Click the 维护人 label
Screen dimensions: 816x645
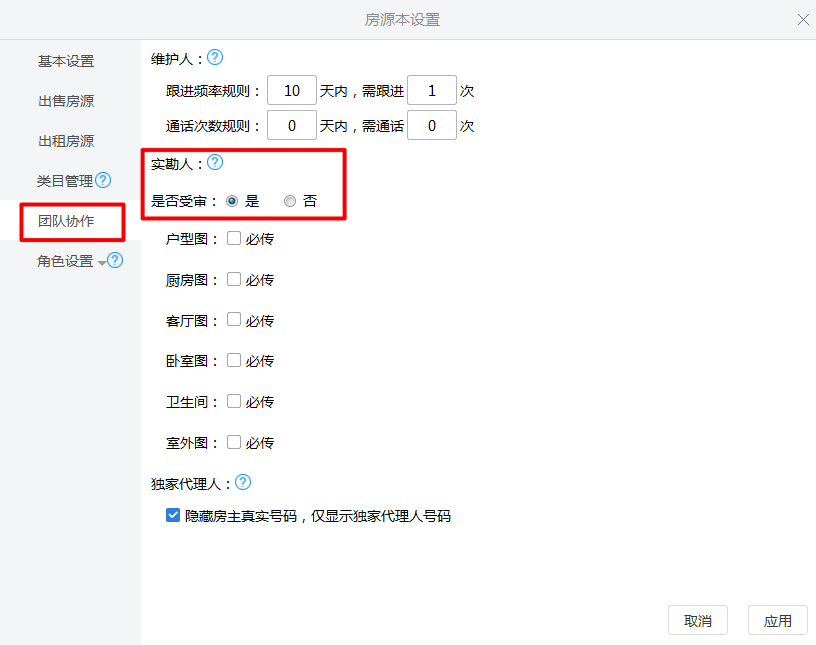(x=177, y=59)
